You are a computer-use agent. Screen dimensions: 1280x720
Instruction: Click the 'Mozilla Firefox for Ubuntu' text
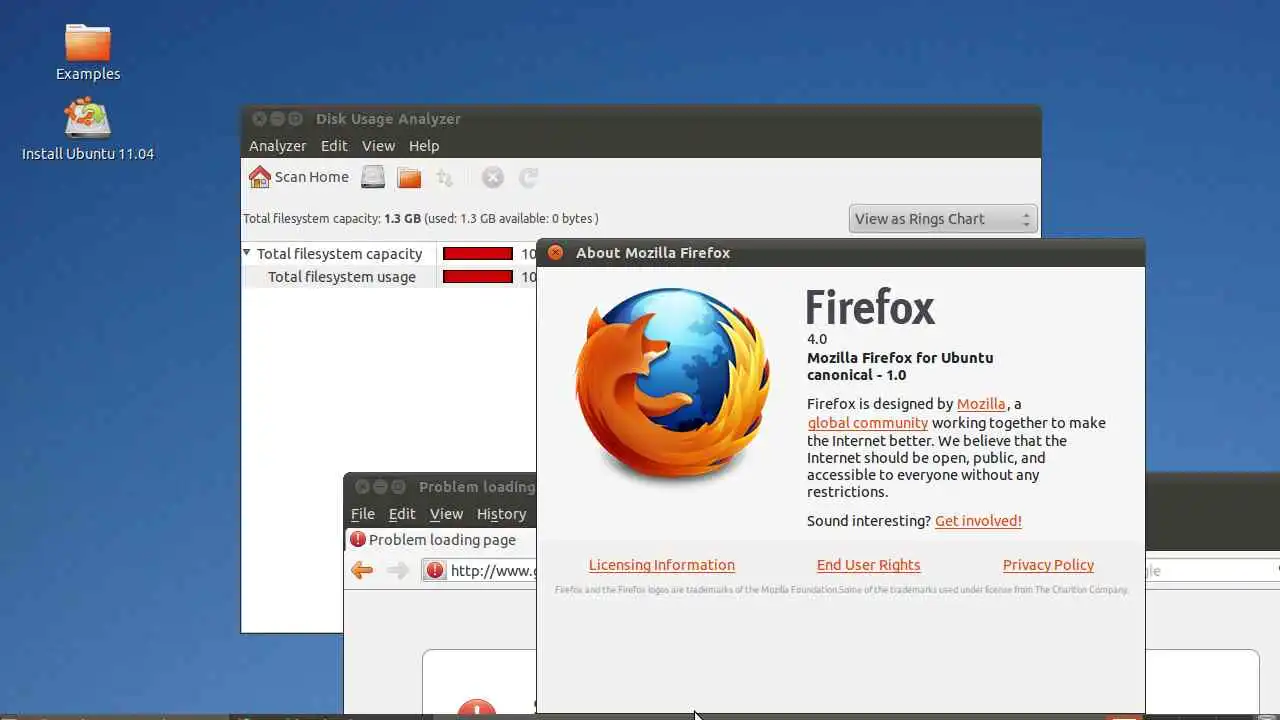[x=900, y=358]
